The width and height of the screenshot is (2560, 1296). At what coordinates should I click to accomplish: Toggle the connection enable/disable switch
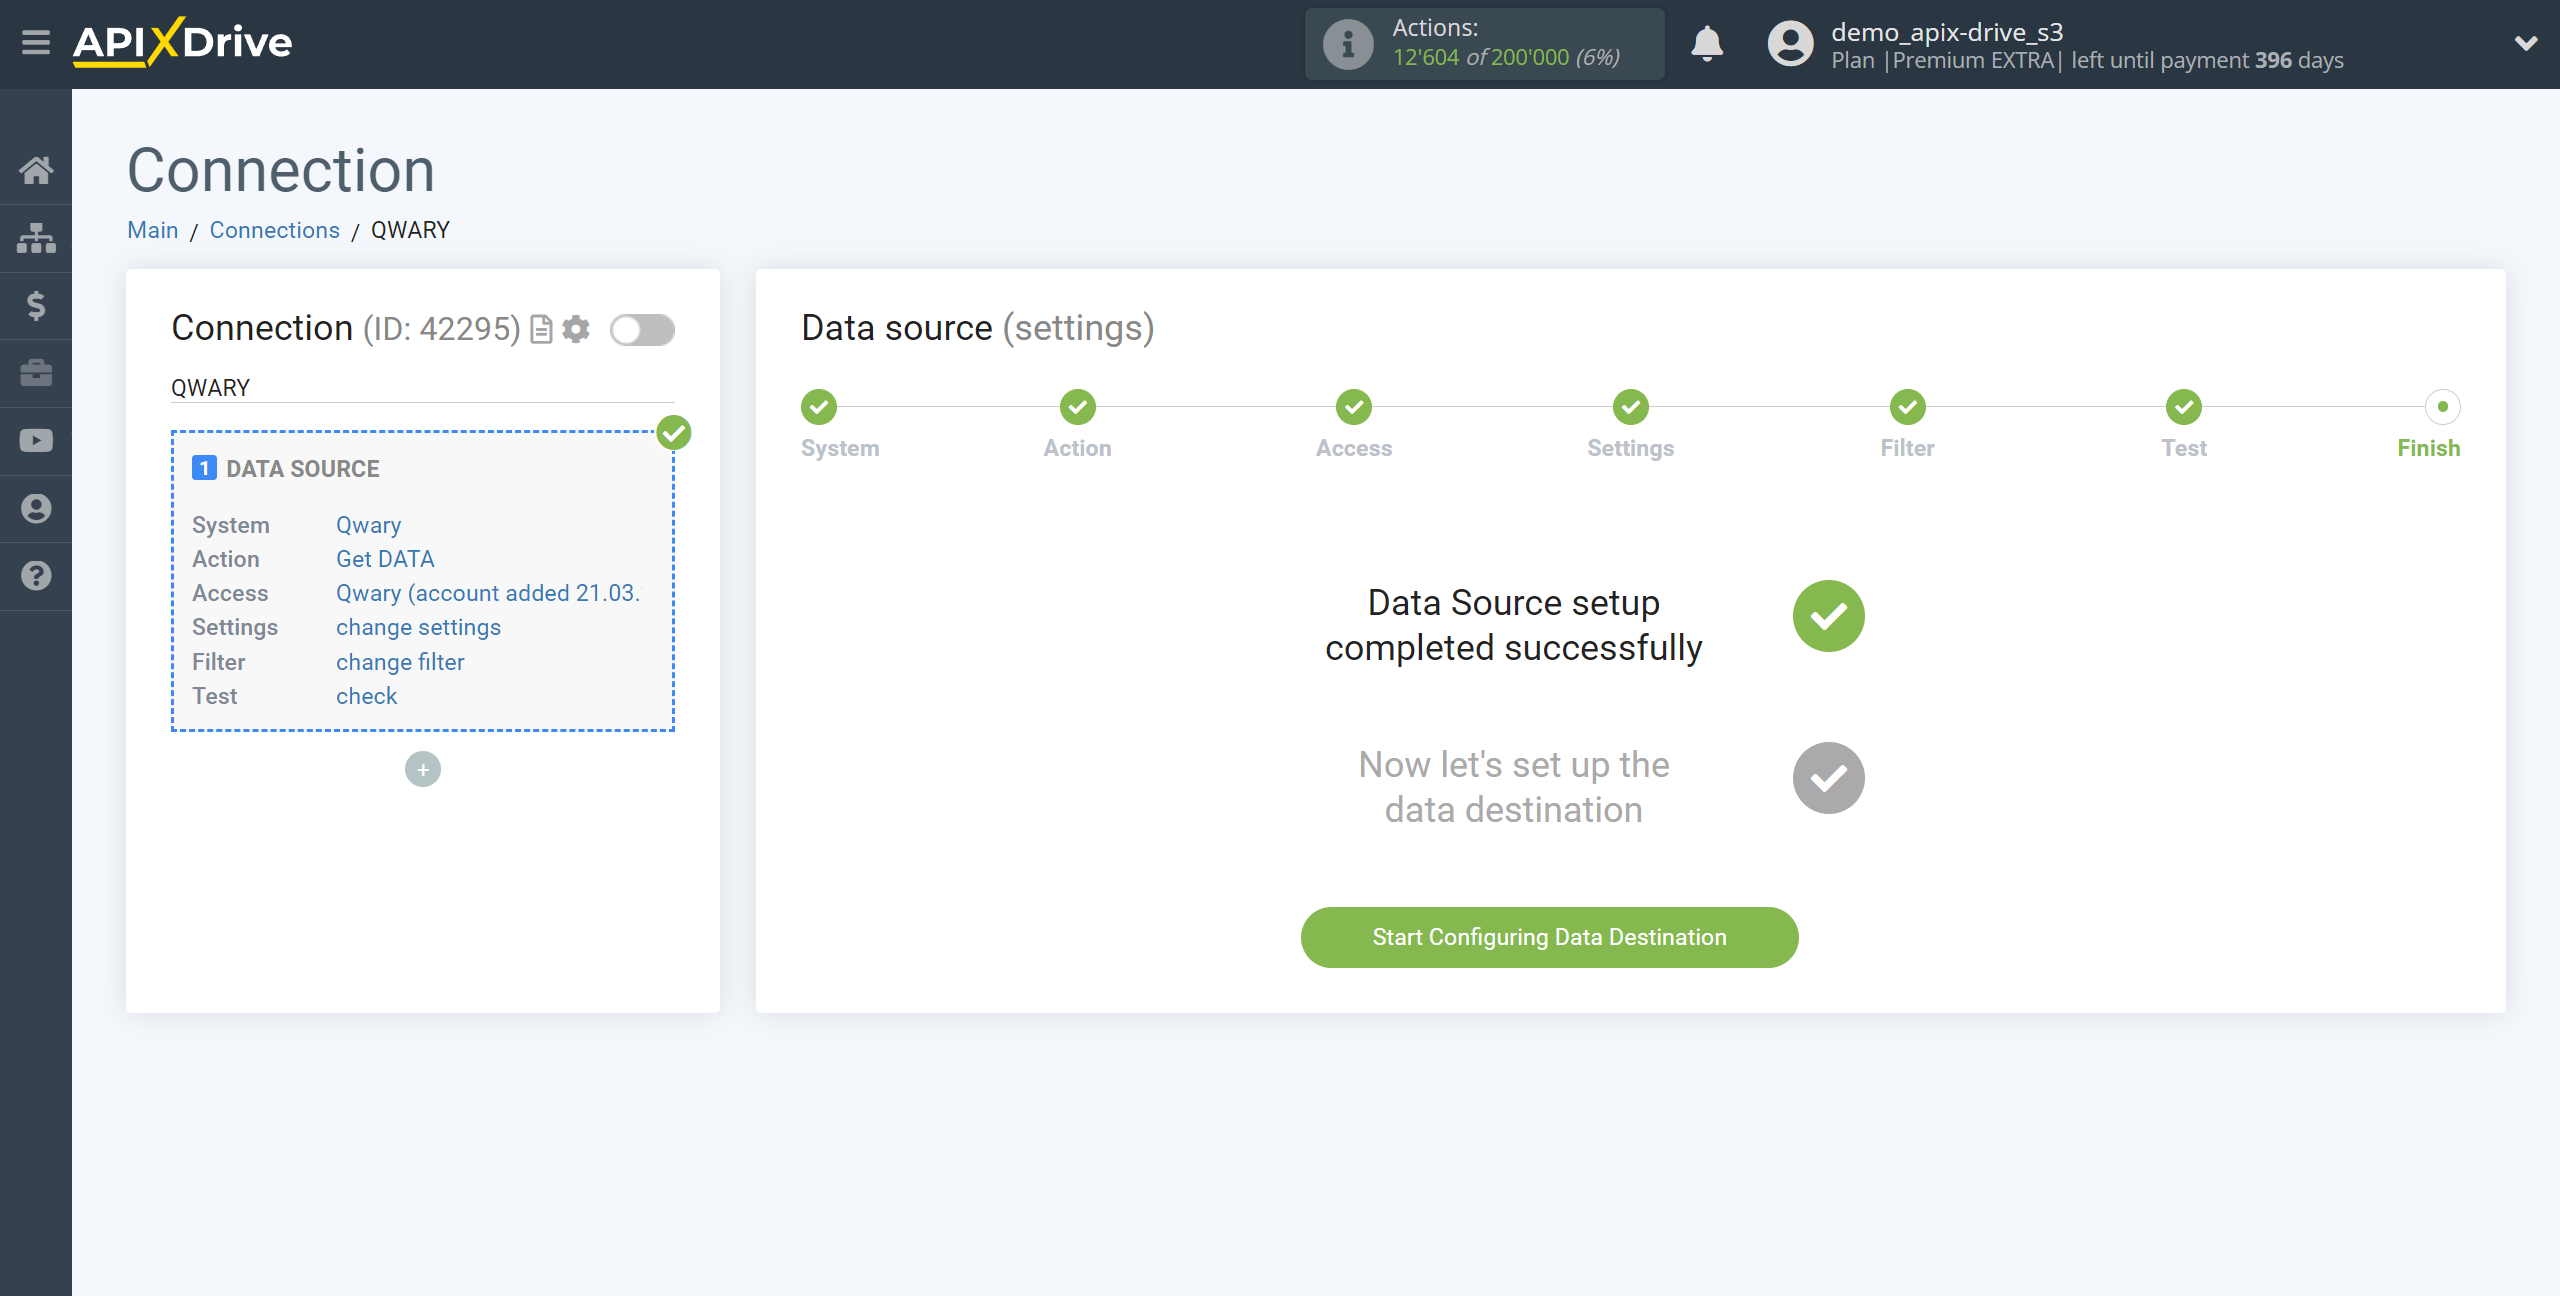point(645,329)
